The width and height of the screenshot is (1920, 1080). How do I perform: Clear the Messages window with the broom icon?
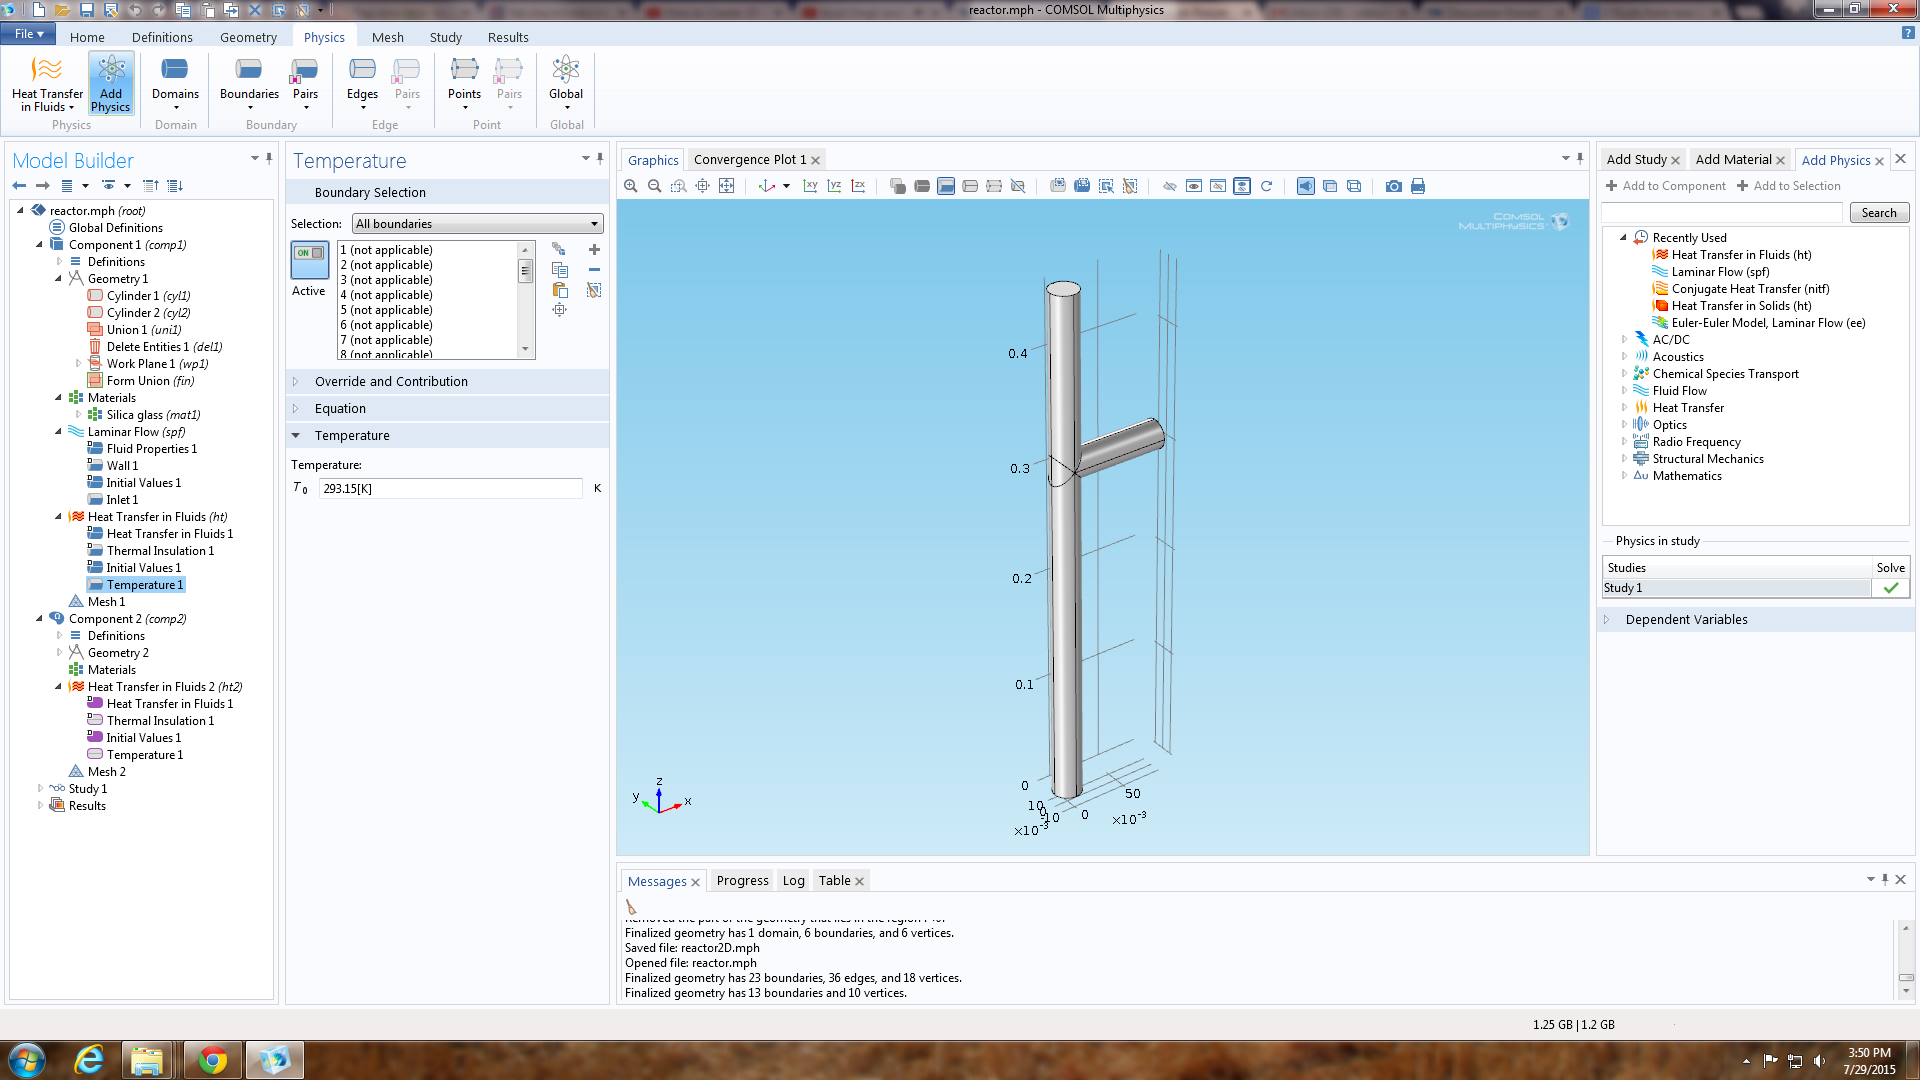coord(631,907)
